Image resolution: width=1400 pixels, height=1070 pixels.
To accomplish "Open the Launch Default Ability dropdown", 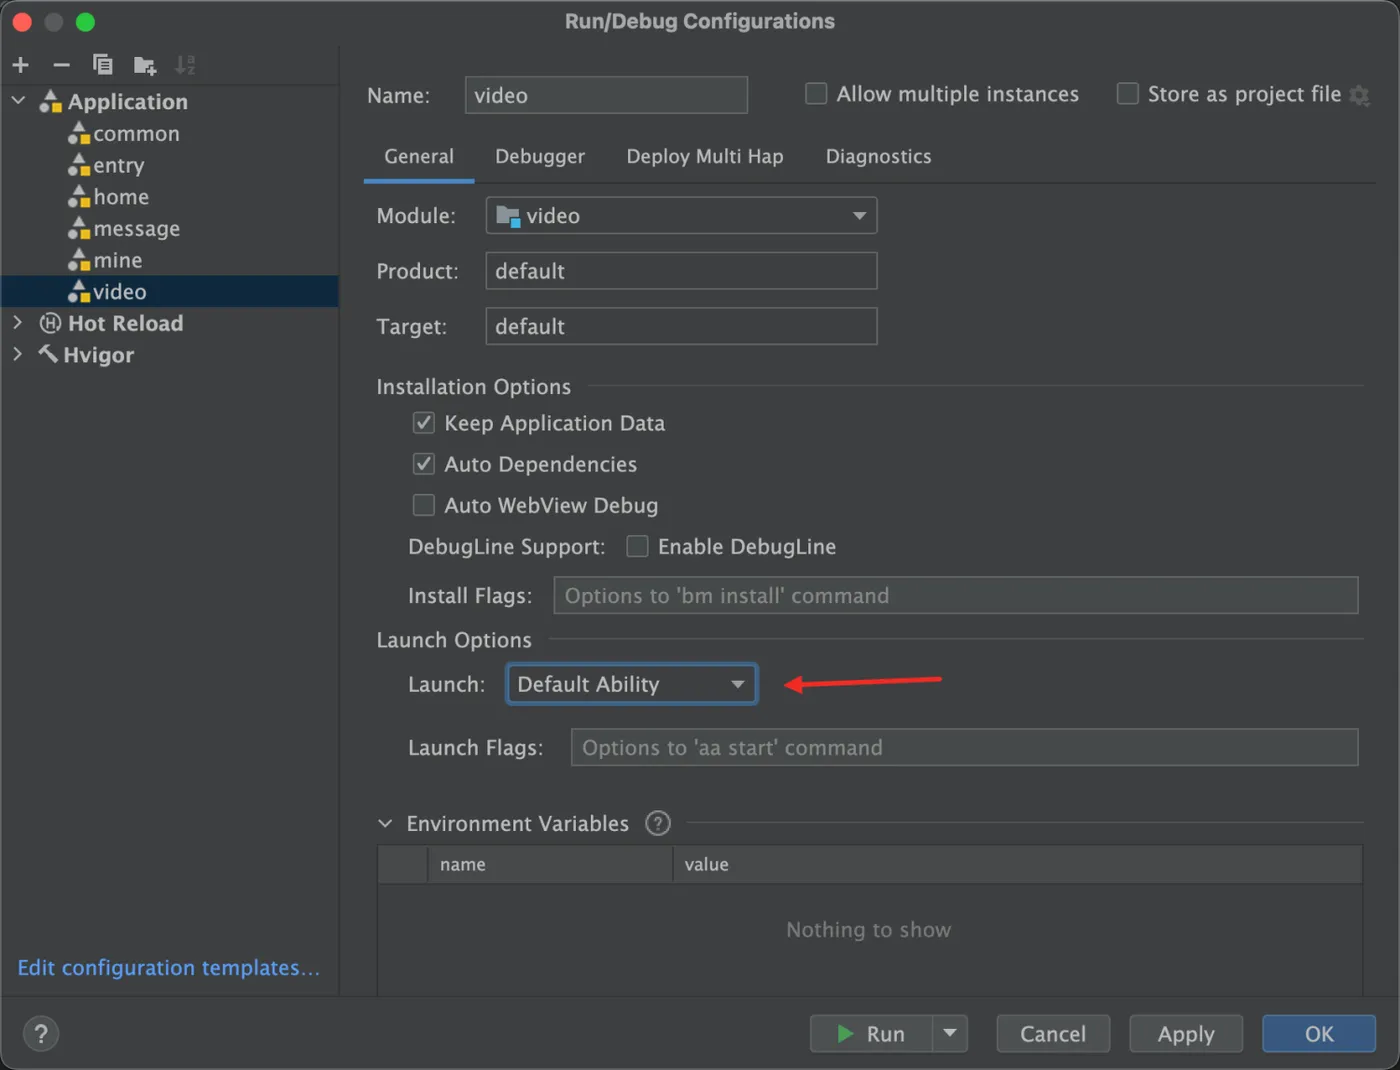I will pyautogui.click(x=631, y=684).
